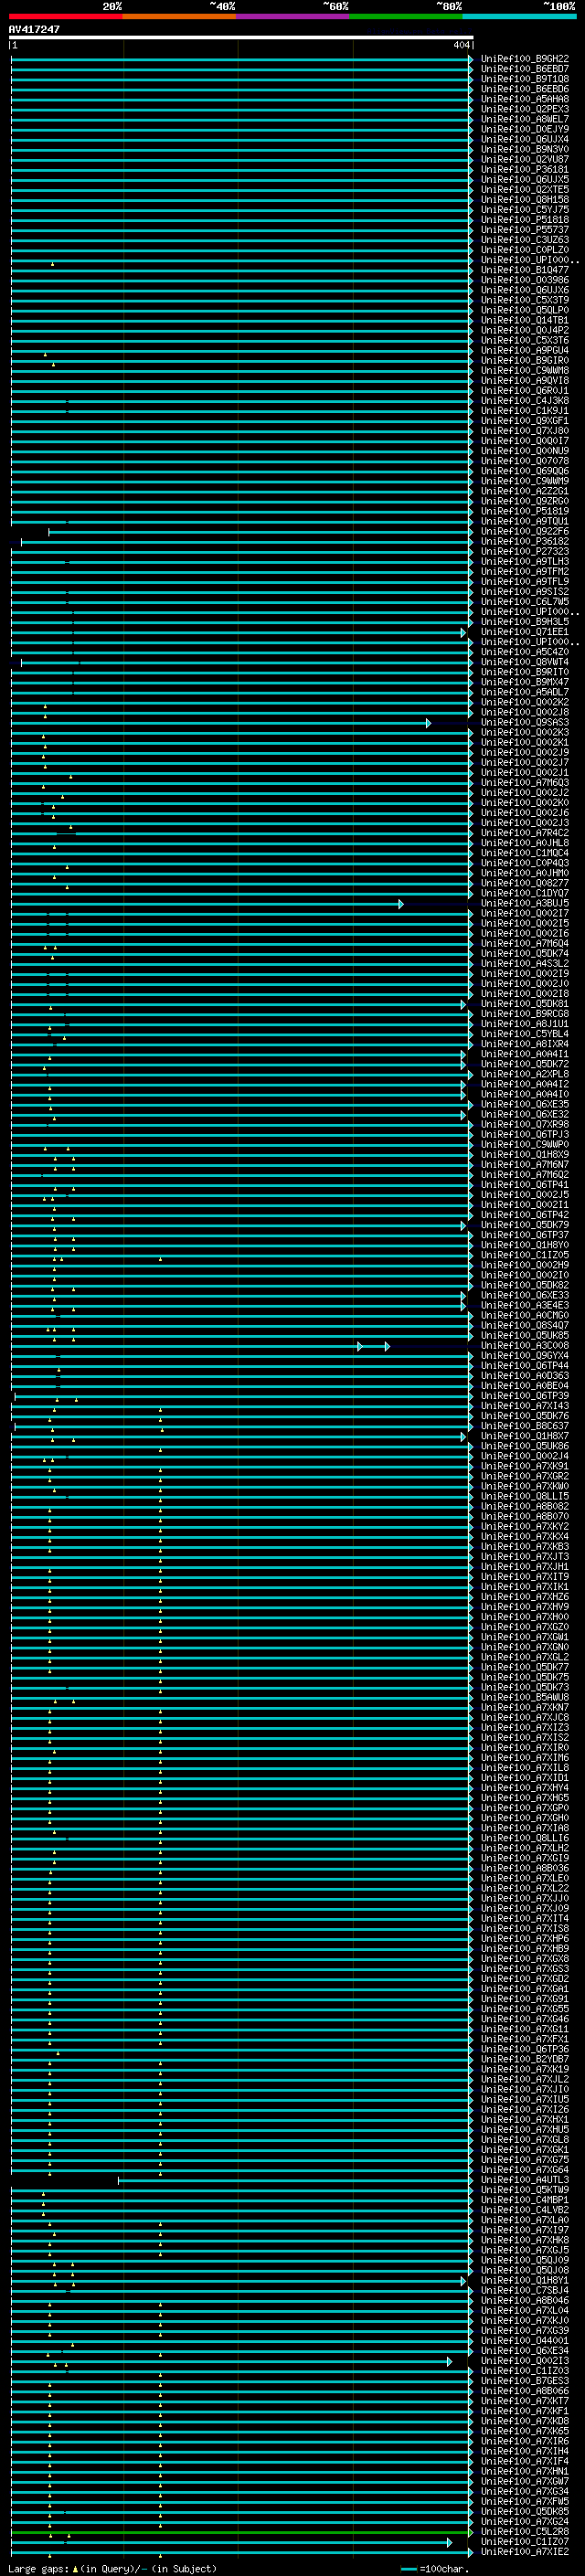Select the UniRef100_Q9SAS3 label
The height and width of the screenshot is (2576, 585).
click(525, 722)
